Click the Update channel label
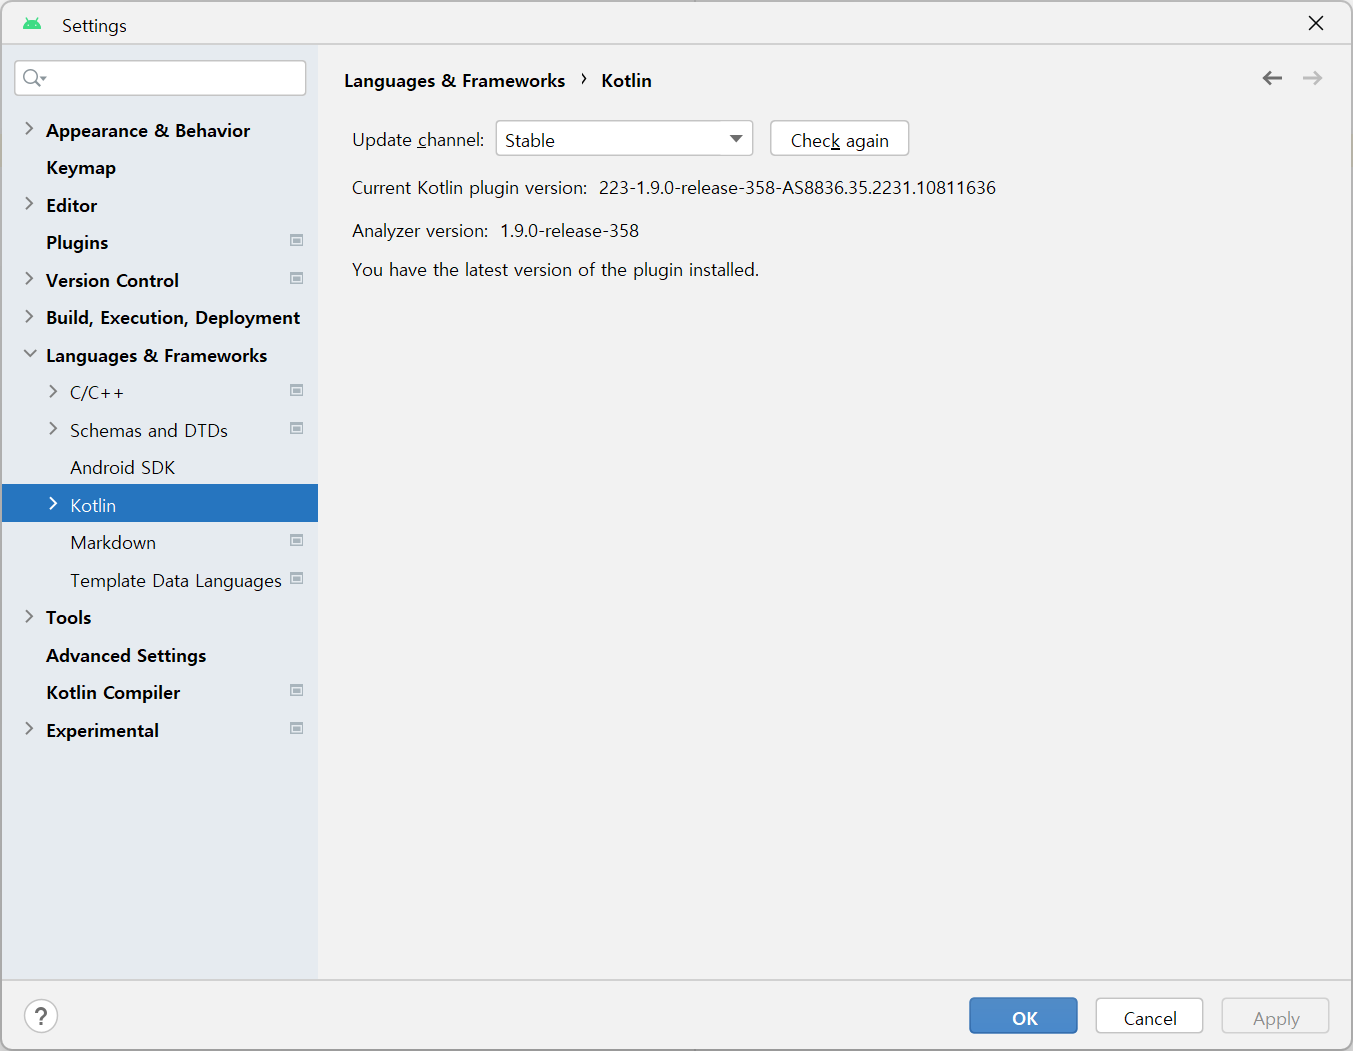Viewport: 1353px width, 1051px height. click(x=418, y=140)
